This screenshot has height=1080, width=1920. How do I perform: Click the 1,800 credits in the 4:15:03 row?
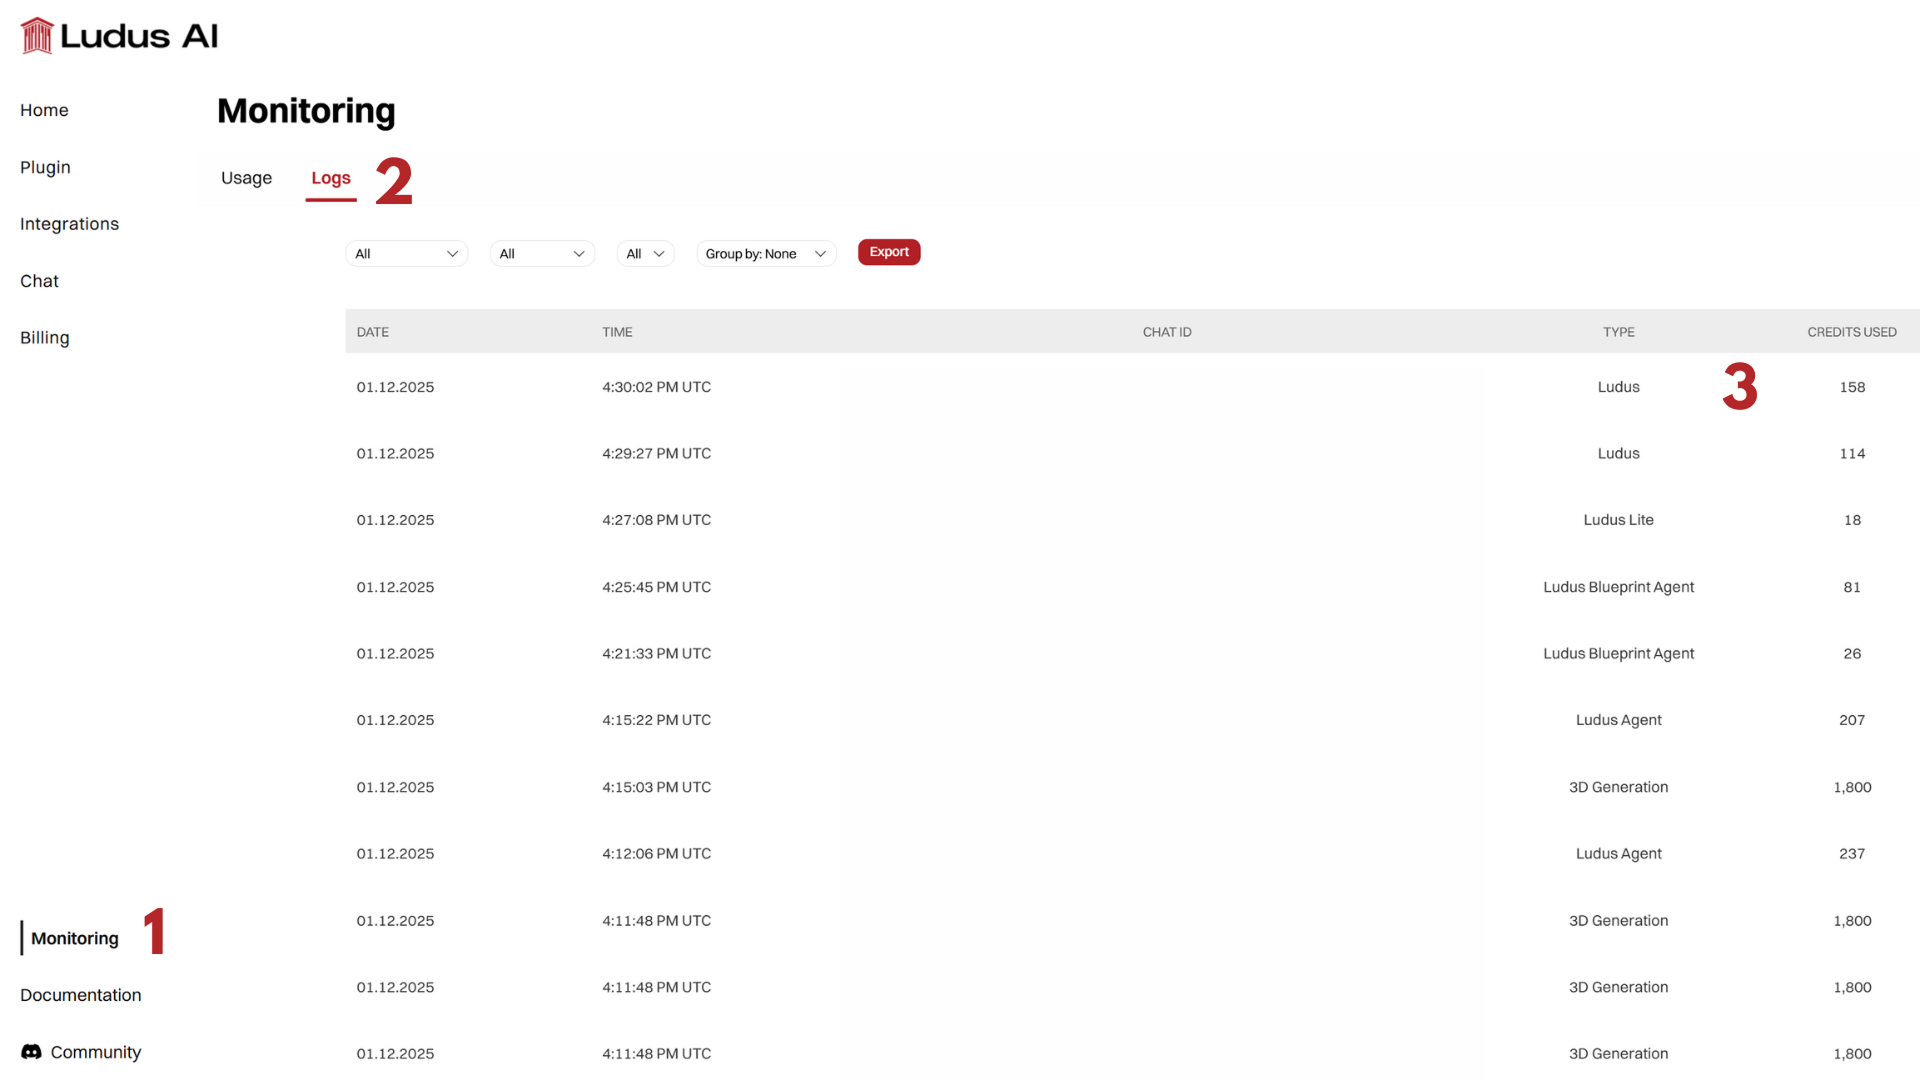point(1852,787)
